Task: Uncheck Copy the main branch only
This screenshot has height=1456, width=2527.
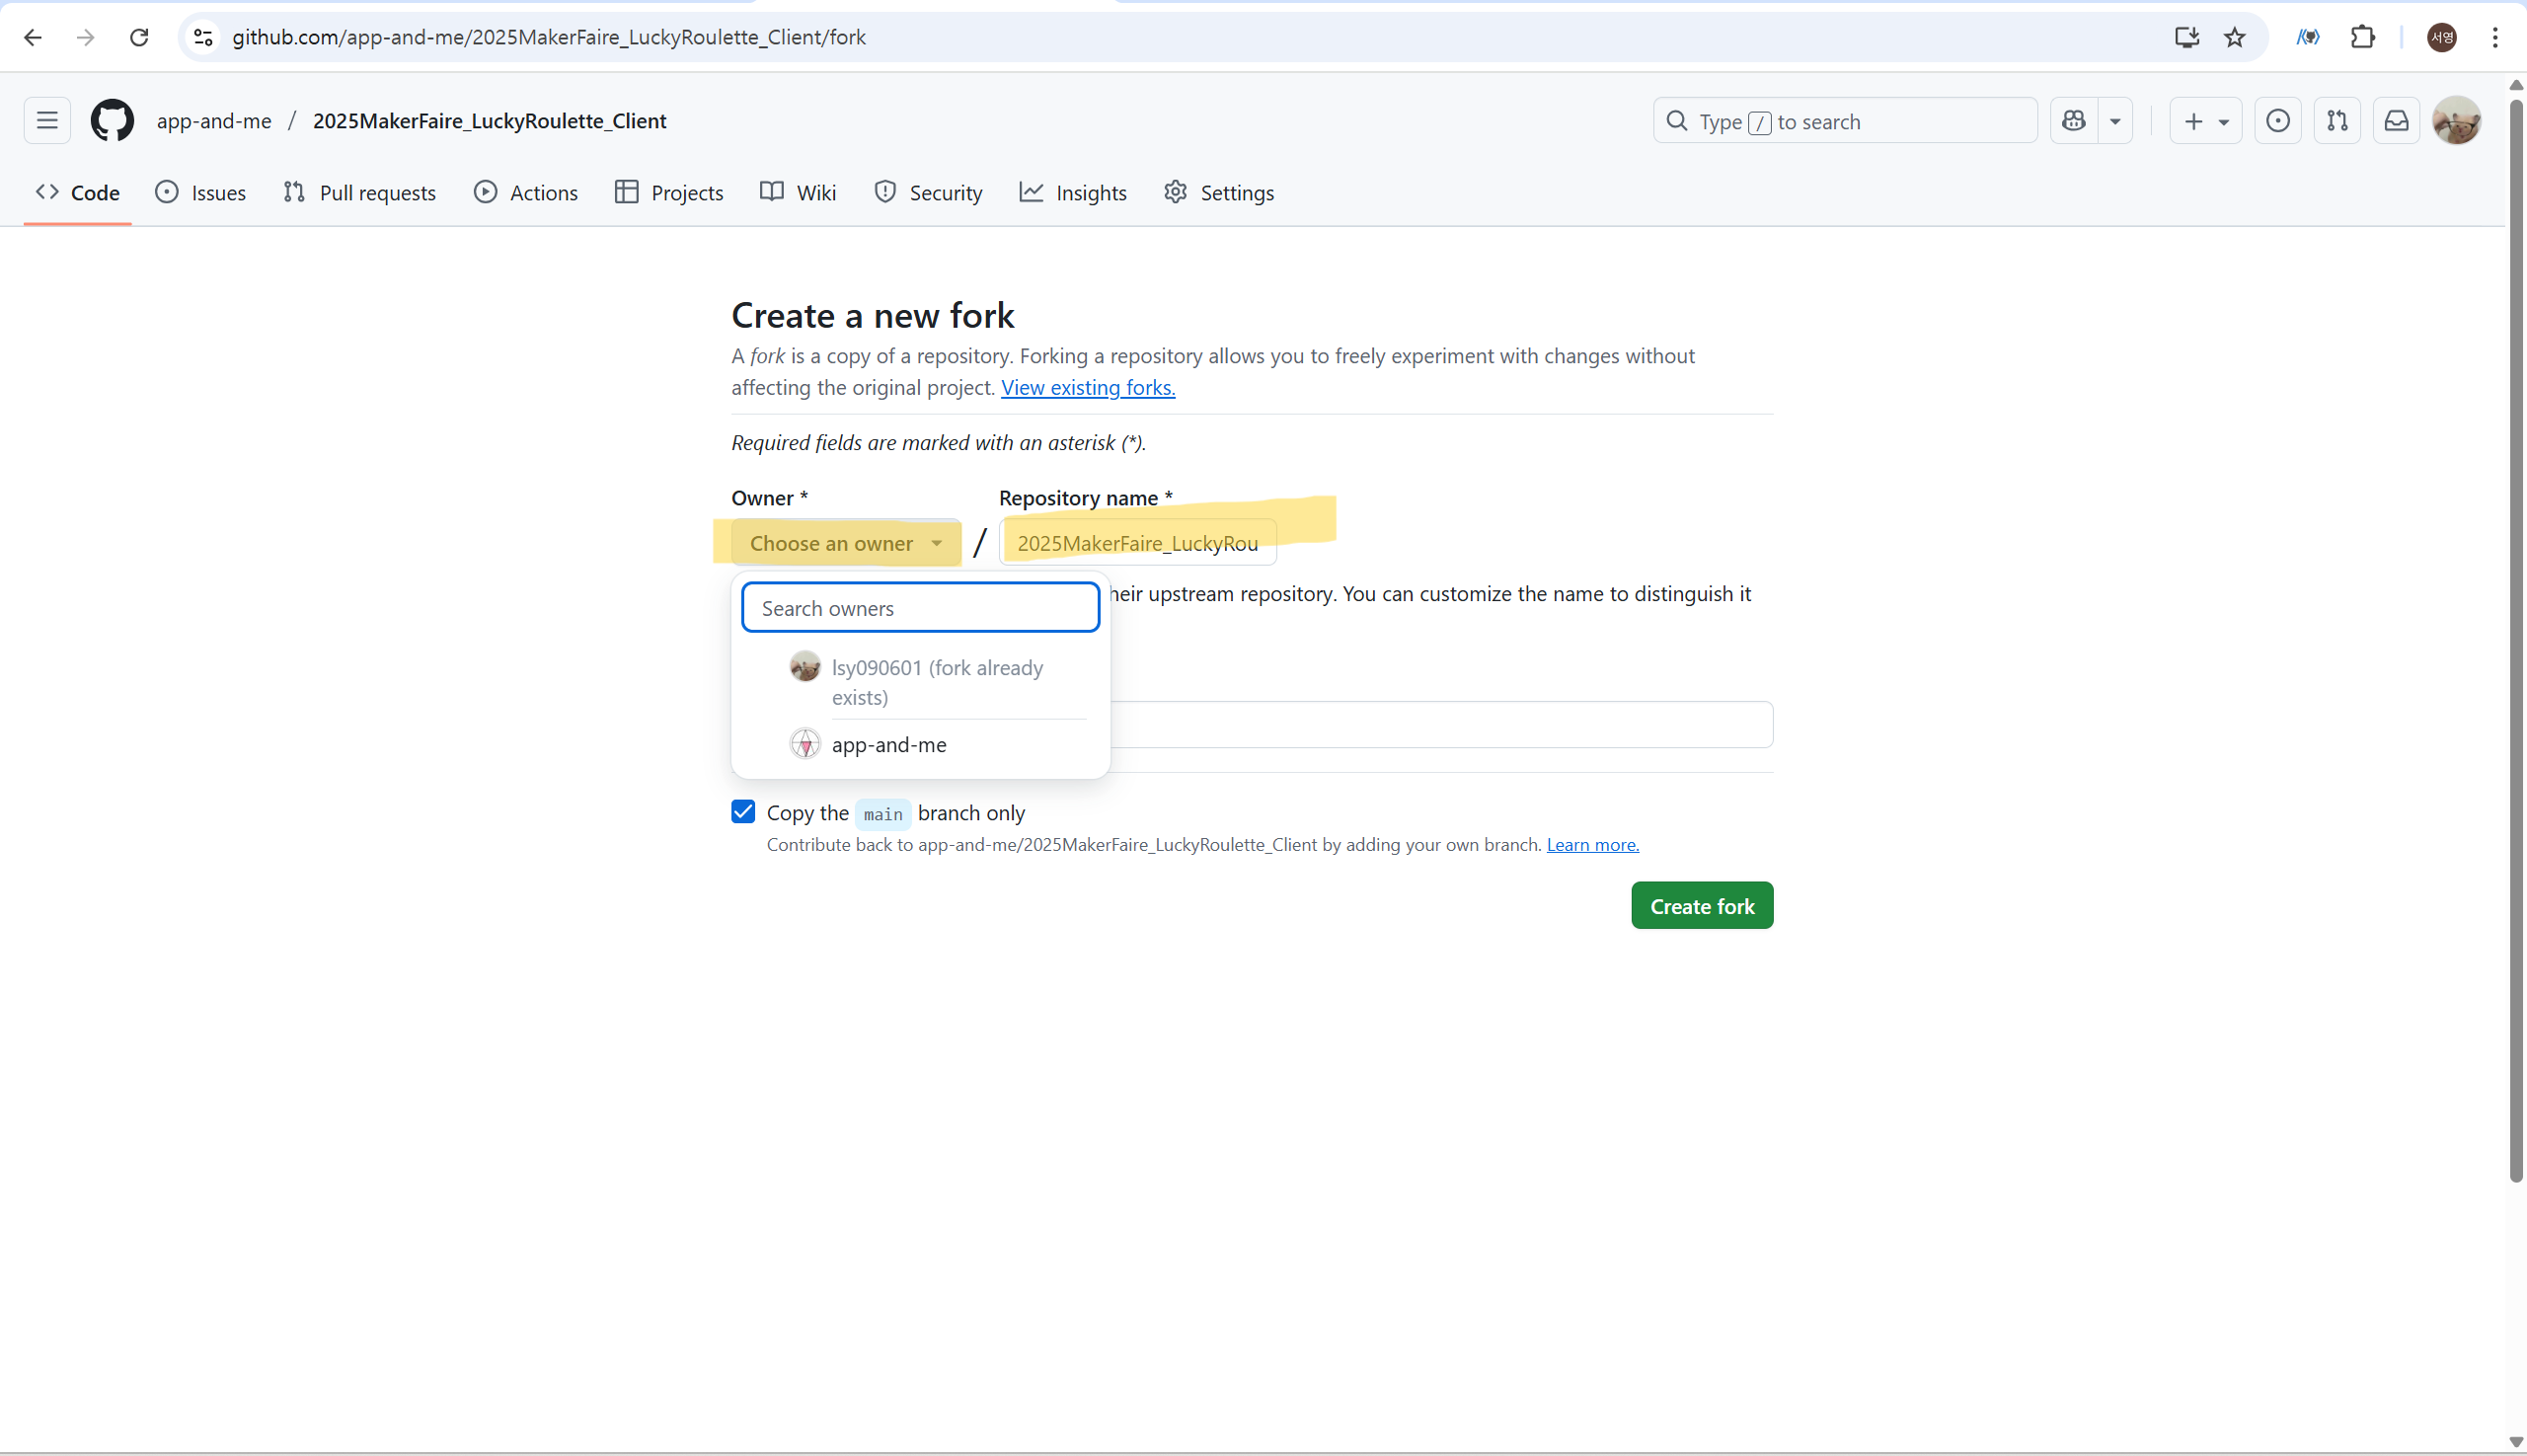Action: pos(743,811)
